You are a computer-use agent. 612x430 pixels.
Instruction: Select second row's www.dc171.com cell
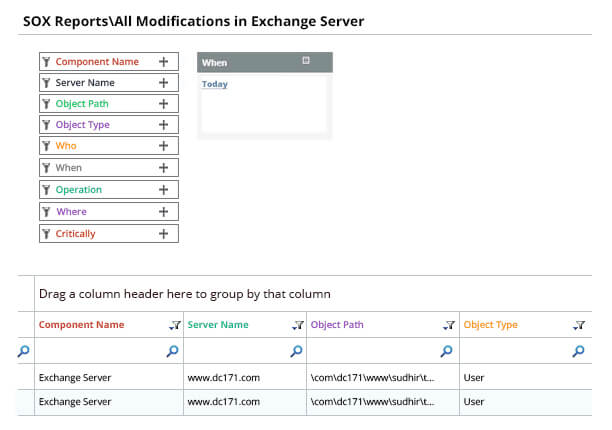pos(245,402)
